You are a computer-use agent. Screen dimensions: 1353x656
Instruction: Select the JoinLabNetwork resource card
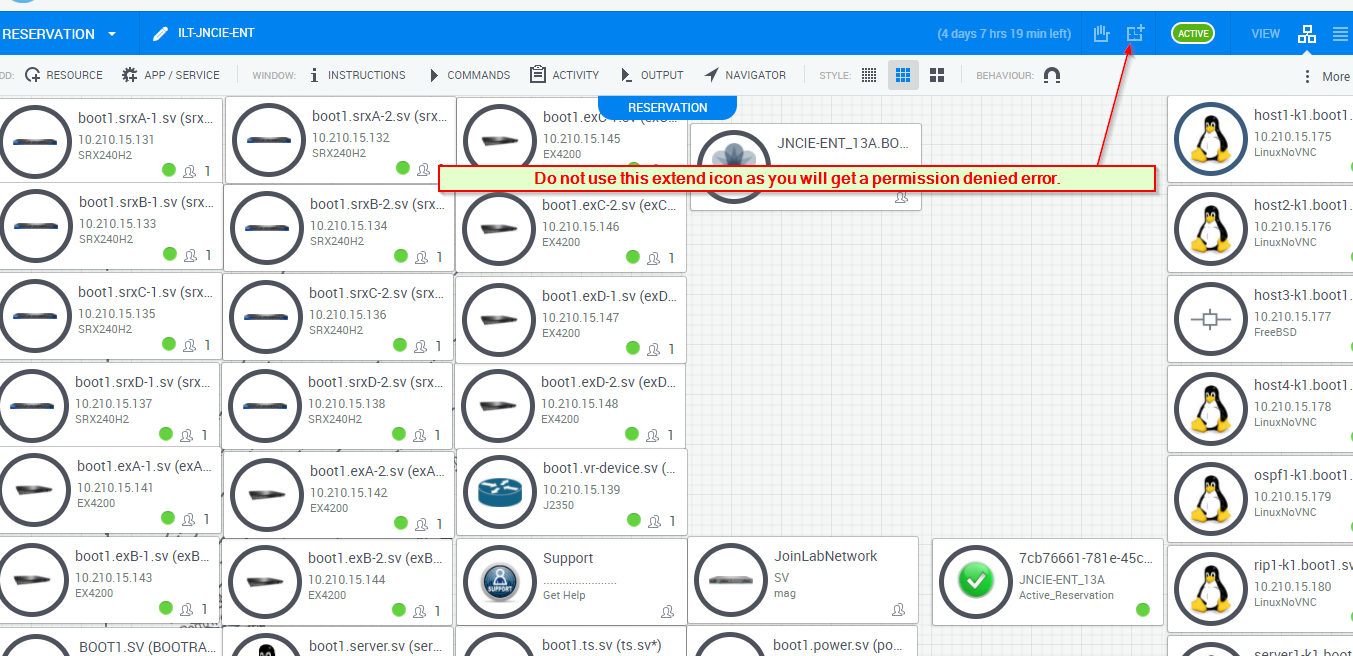(802, 580)
